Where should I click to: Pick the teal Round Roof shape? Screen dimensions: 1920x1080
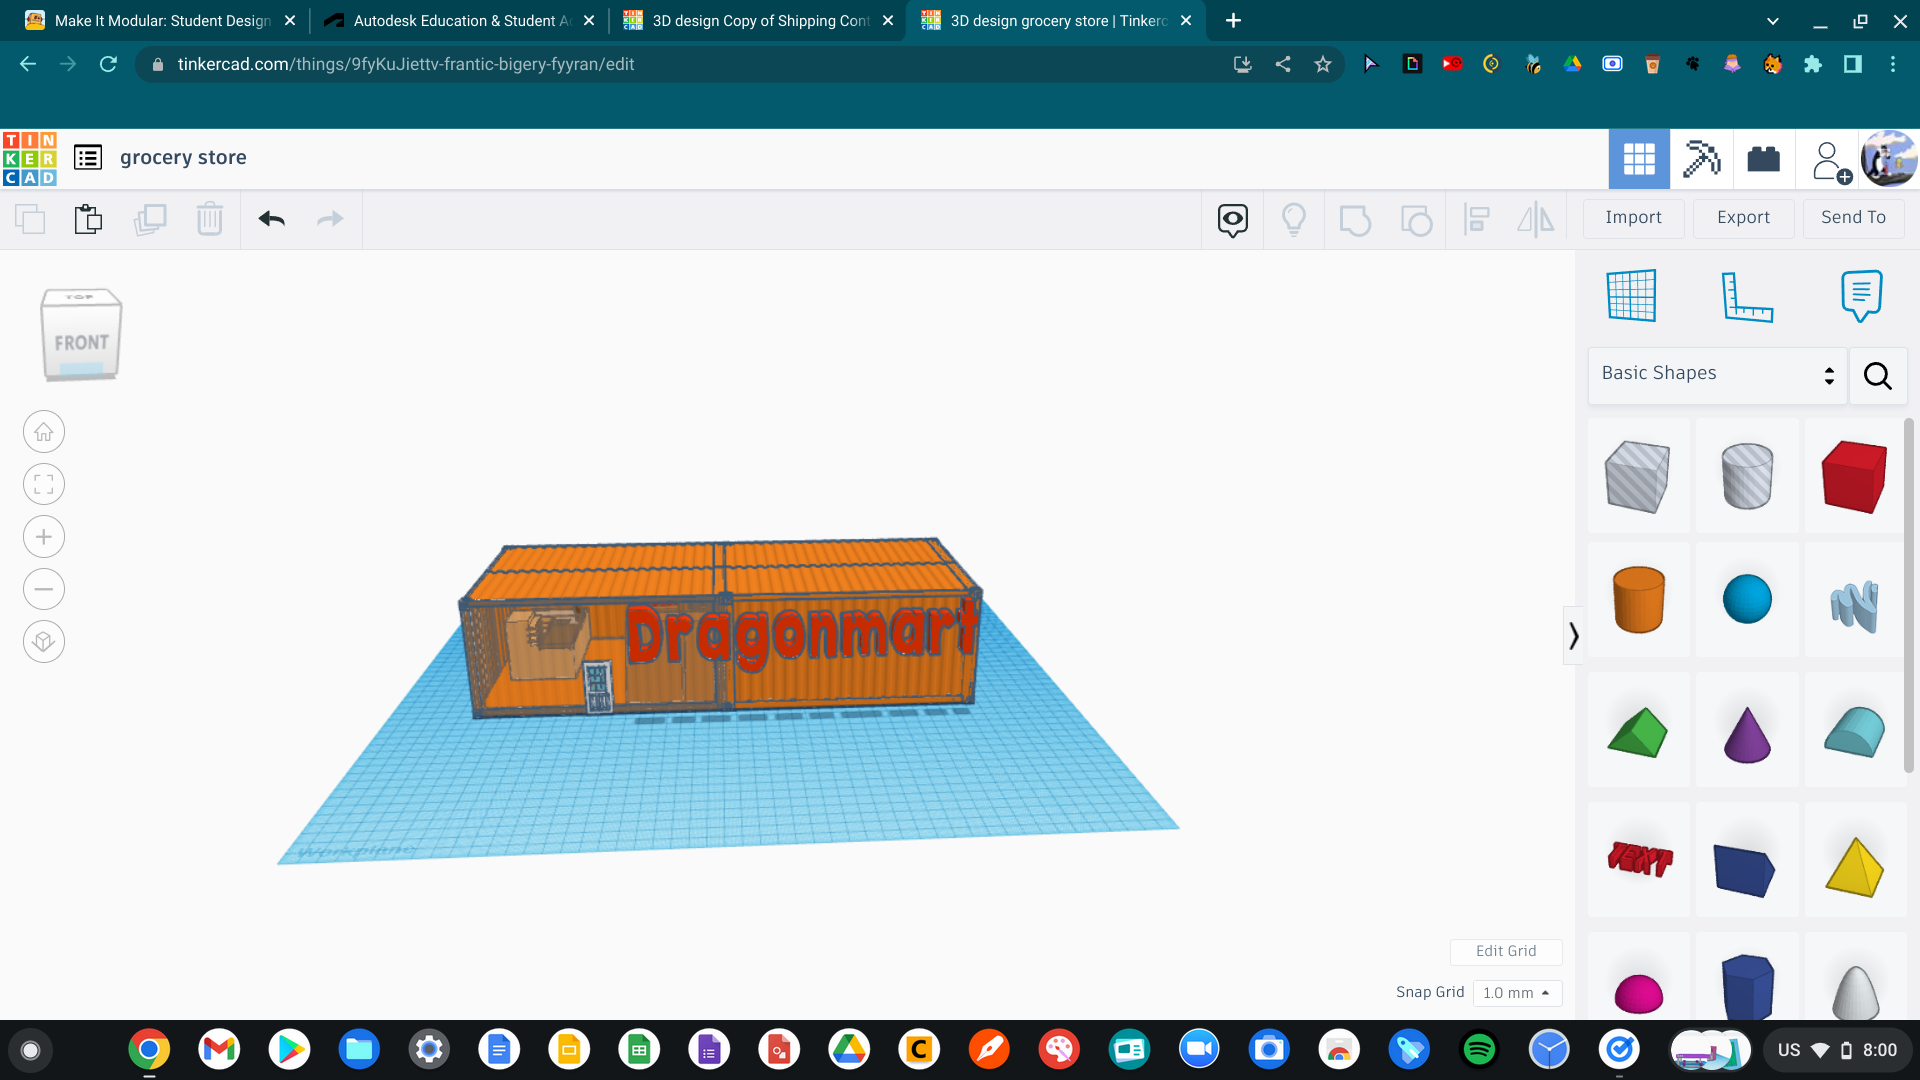click(x=1854, y=732)
